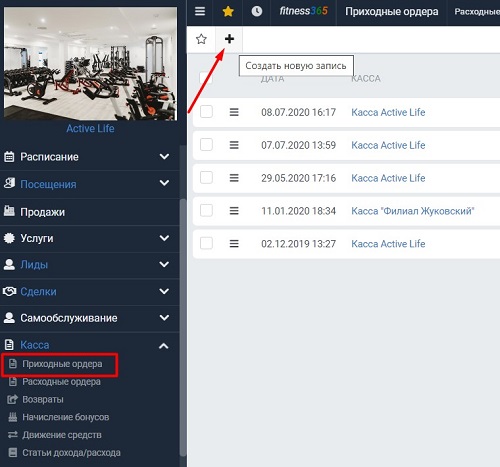Screen dimensions: 500x467
Task: Click the gym photo thumbnail
Action: 90,64
